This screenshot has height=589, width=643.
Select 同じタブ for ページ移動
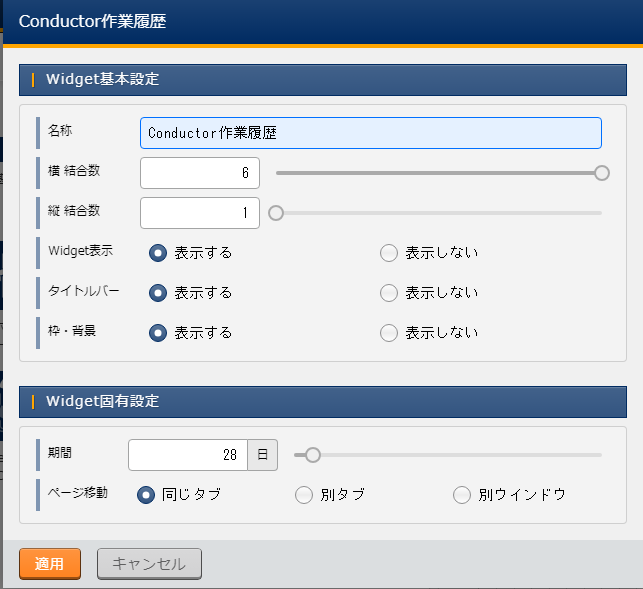click(x=146, y=495)
